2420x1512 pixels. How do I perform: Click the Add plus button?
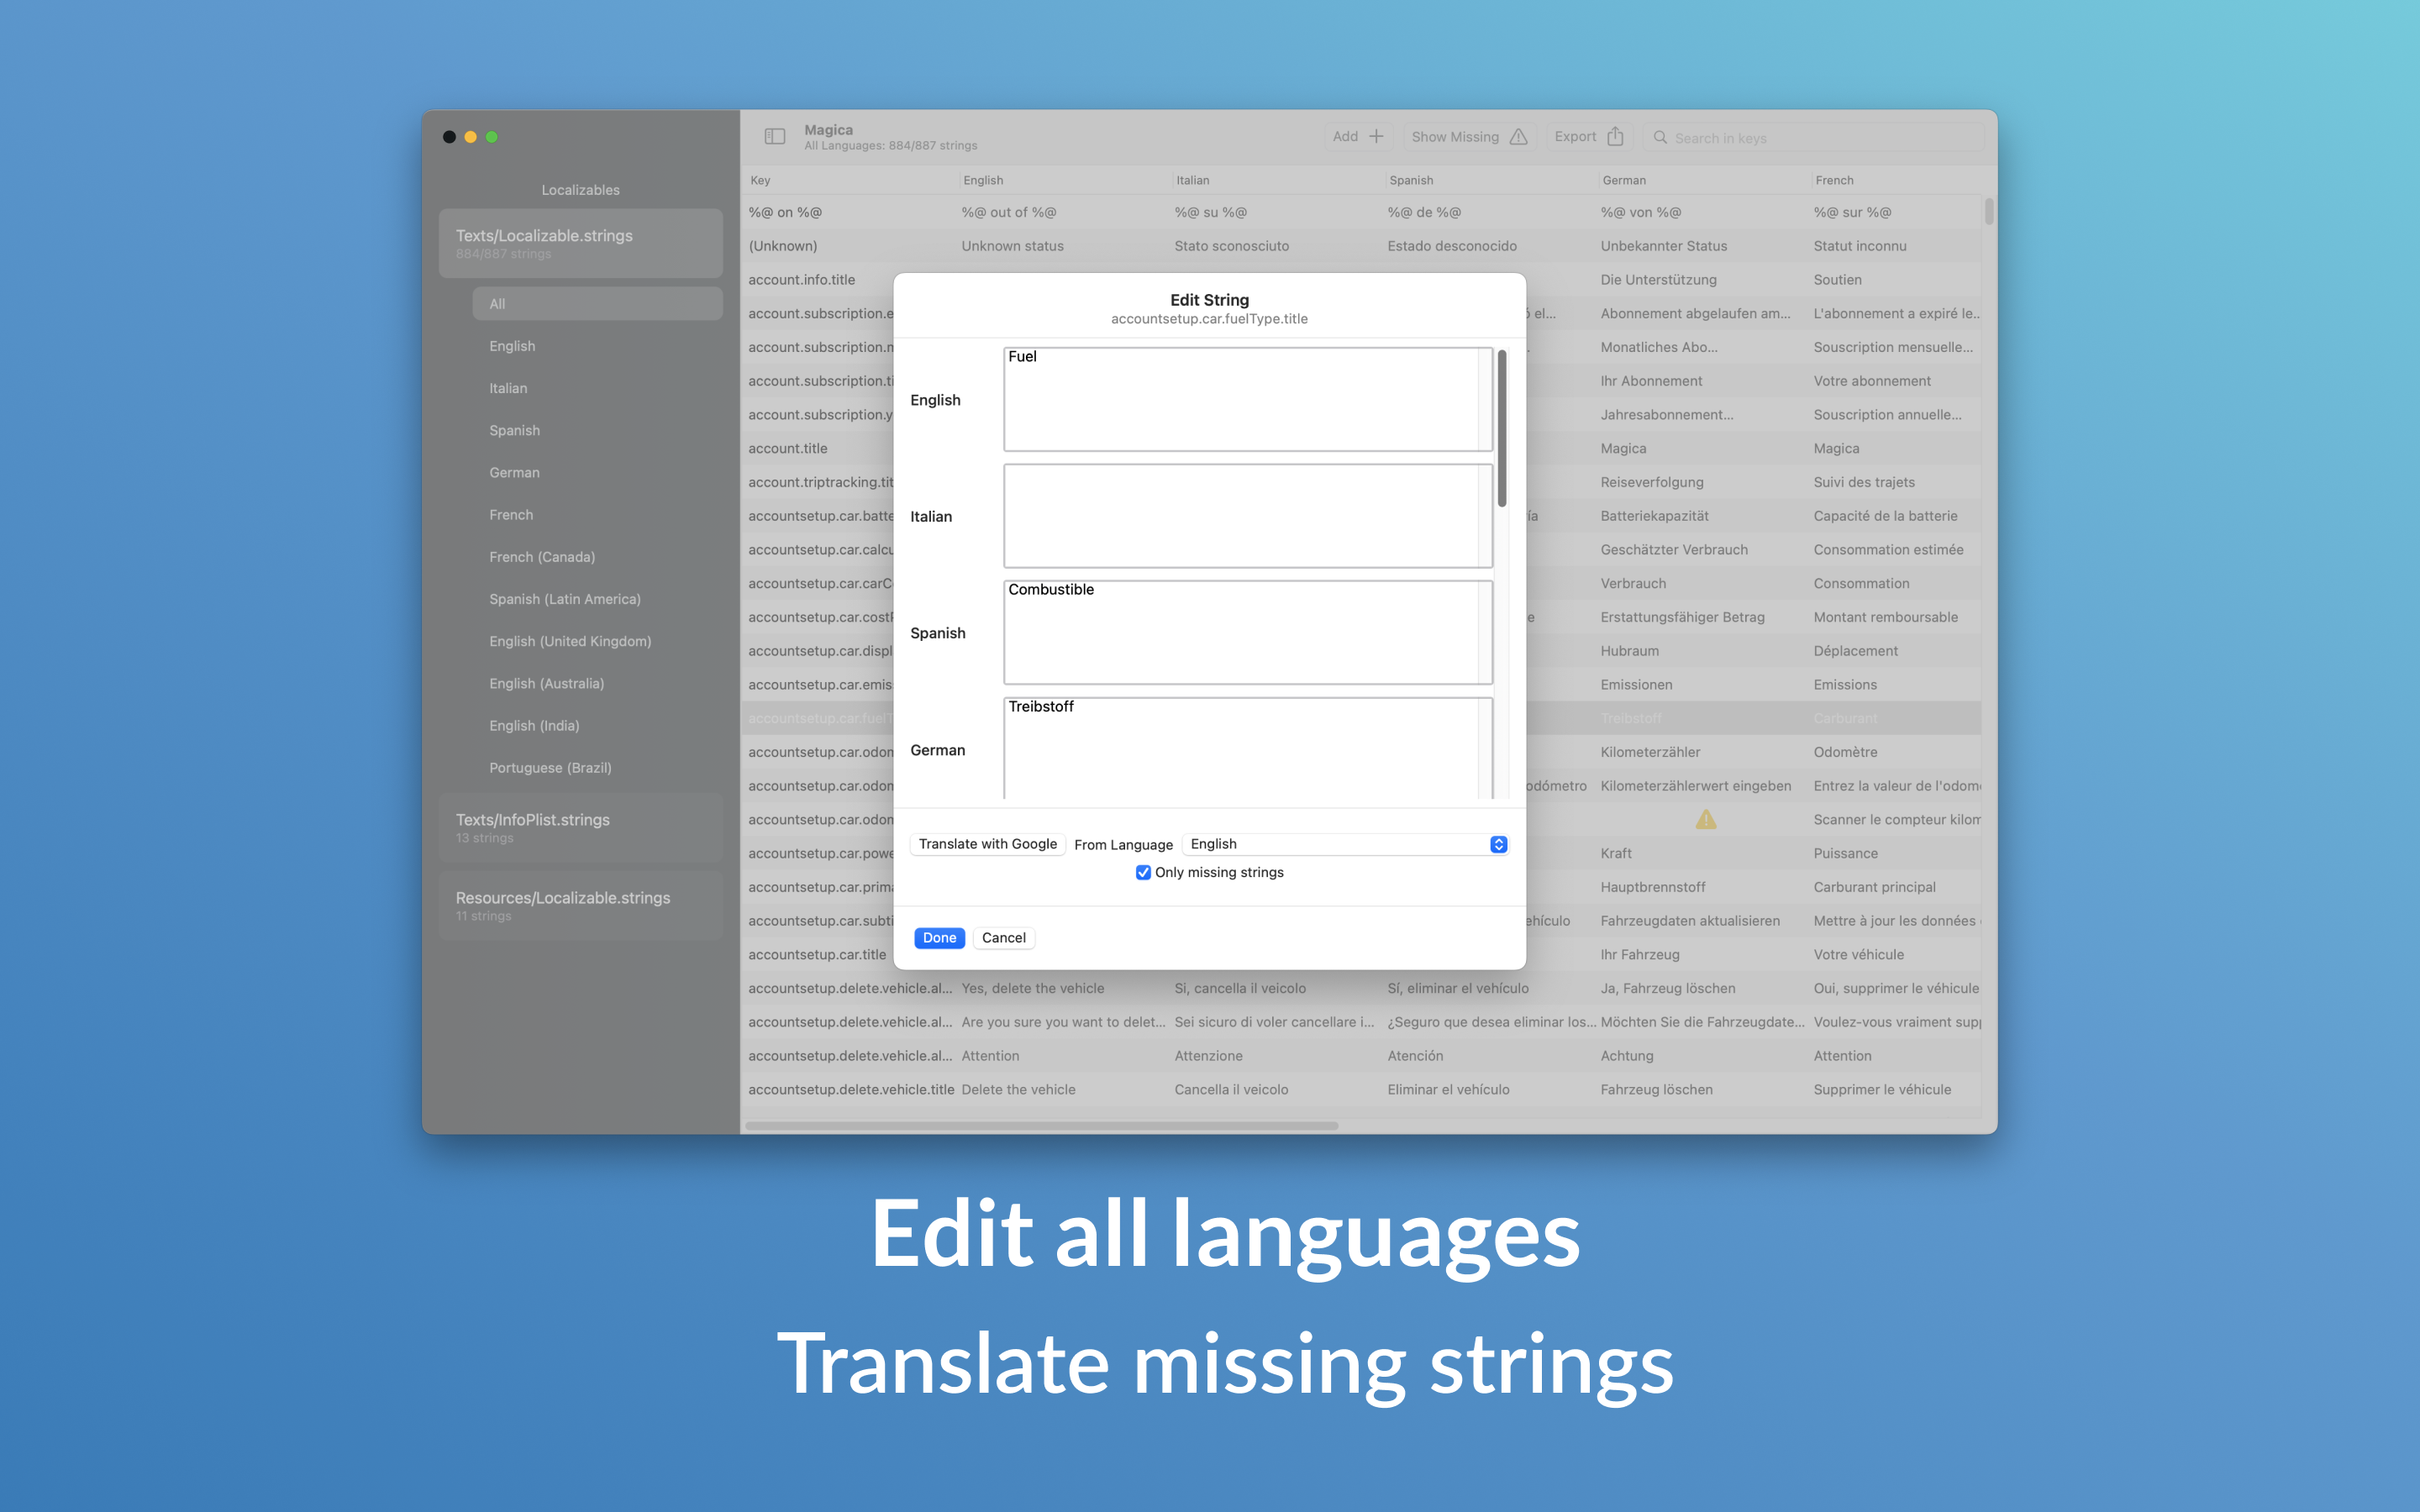click(1358, 137)
